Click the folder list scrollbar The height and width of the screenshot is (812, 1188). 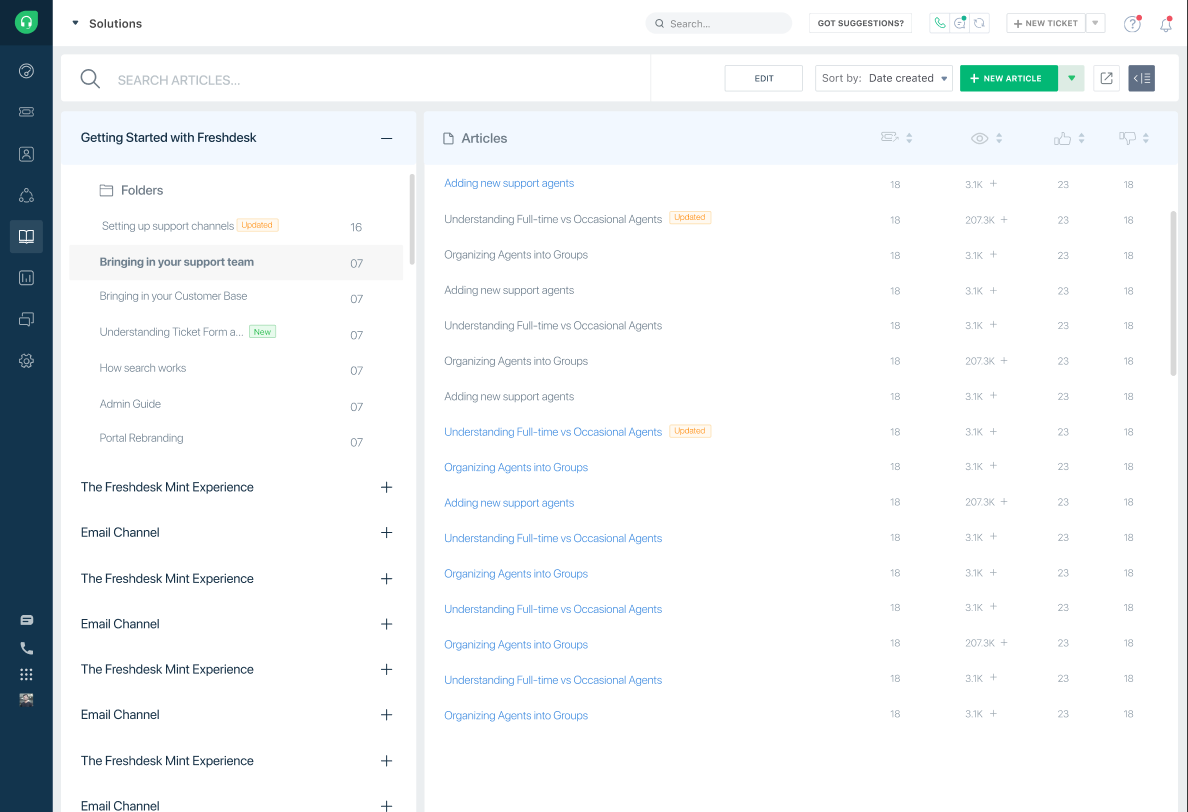(412, 220)
